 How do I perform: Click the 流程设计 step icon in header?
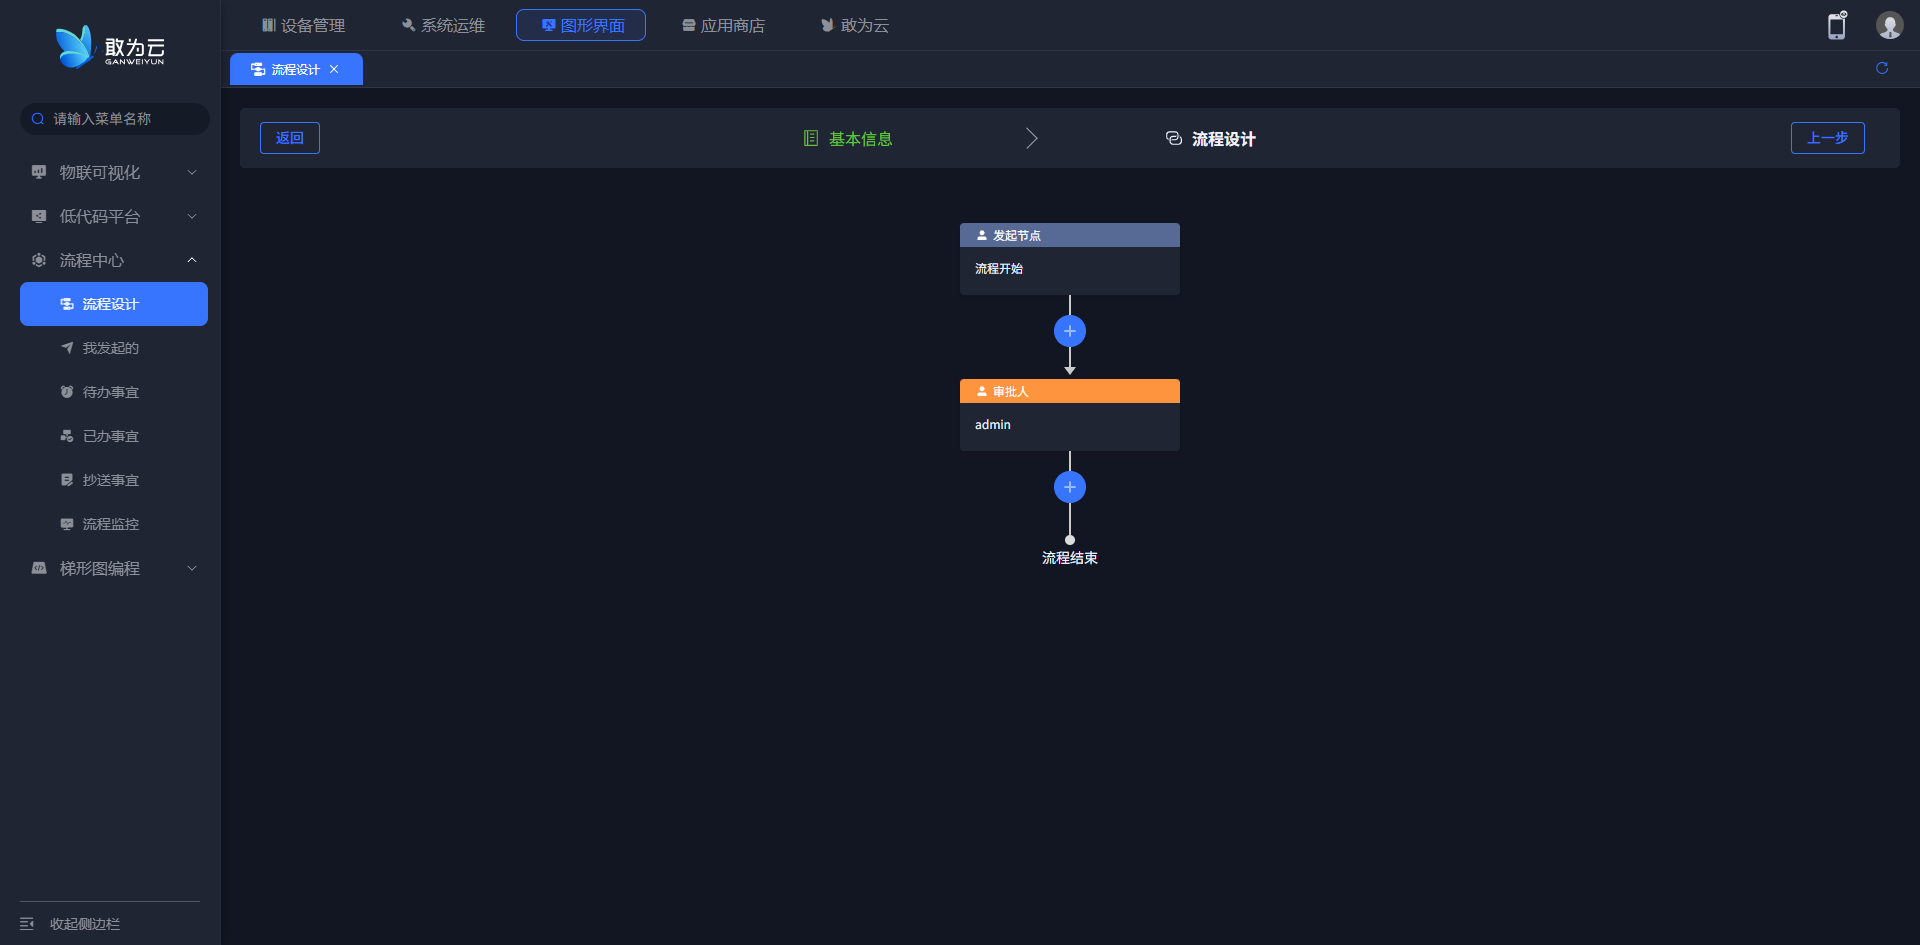[x=1174, y=138]
